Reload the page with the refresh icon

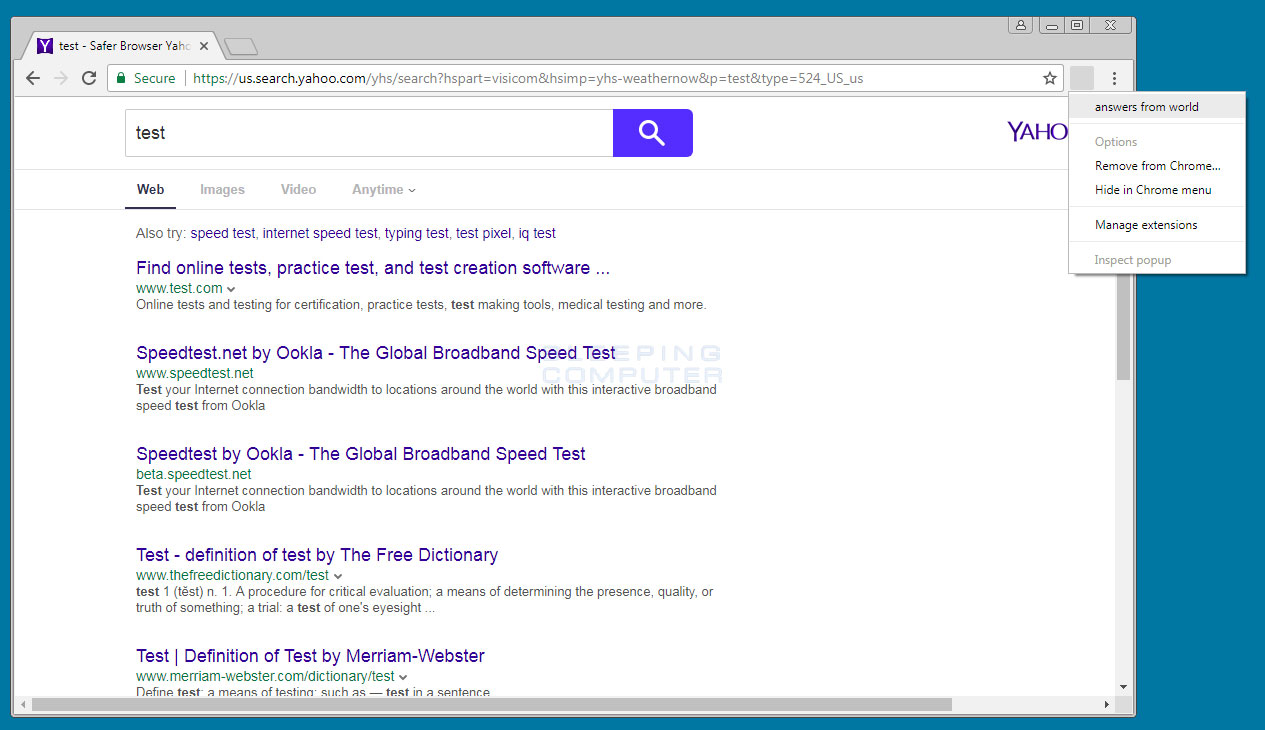click(x=88, y=77)
